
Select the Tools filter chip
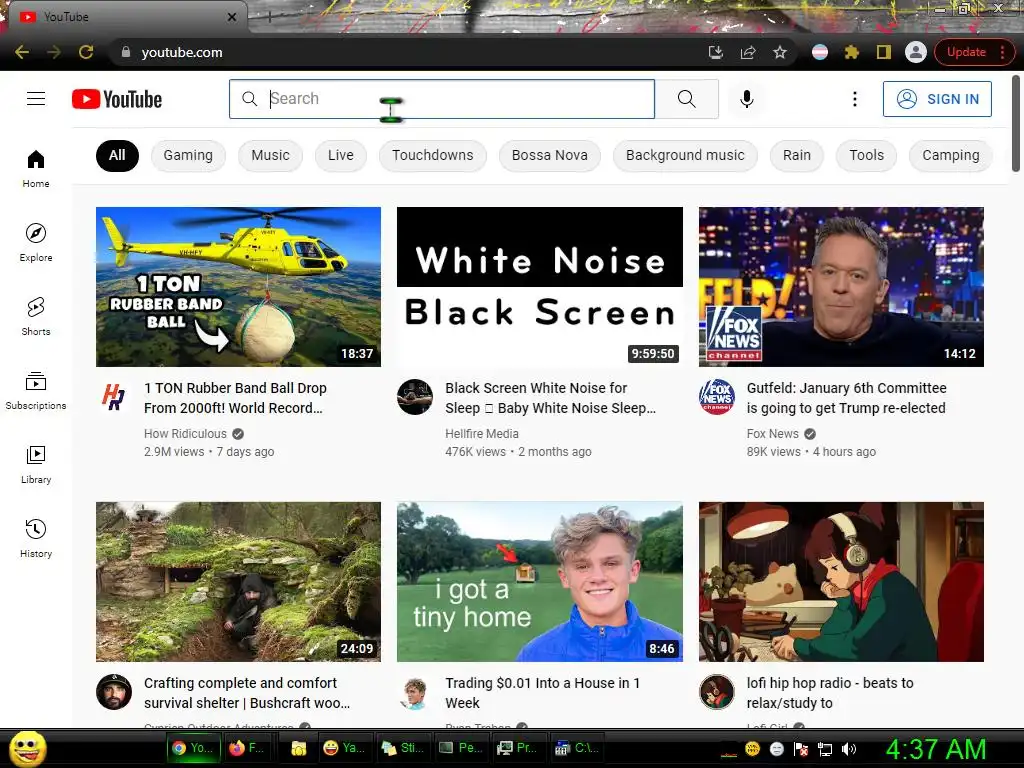tap(867, 155)
